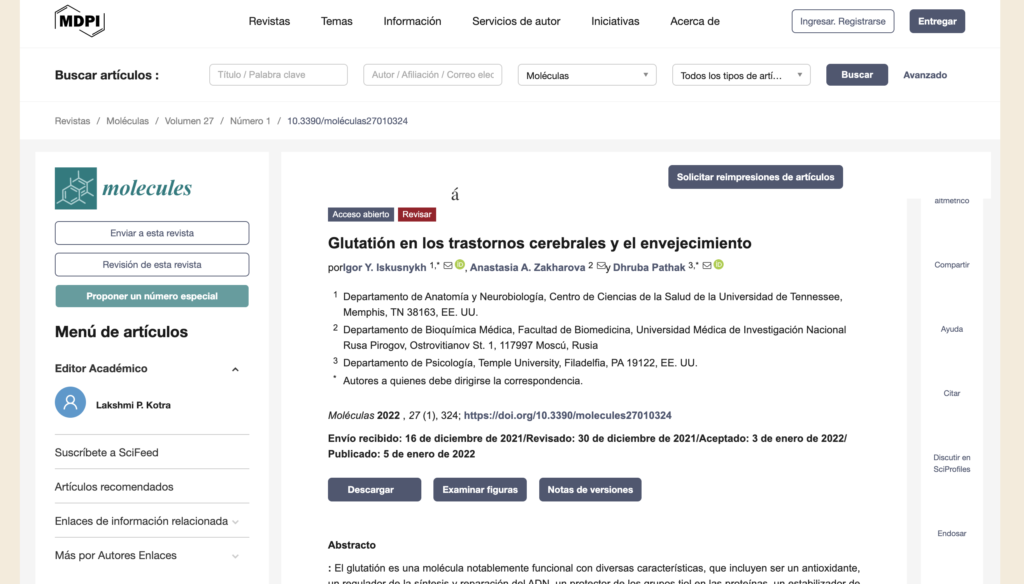The height and width of the screenshot is (584, 1024).
Task: Expand Enlaces de información relacionada
Action: pyautogui.click(x=235, y=521)
